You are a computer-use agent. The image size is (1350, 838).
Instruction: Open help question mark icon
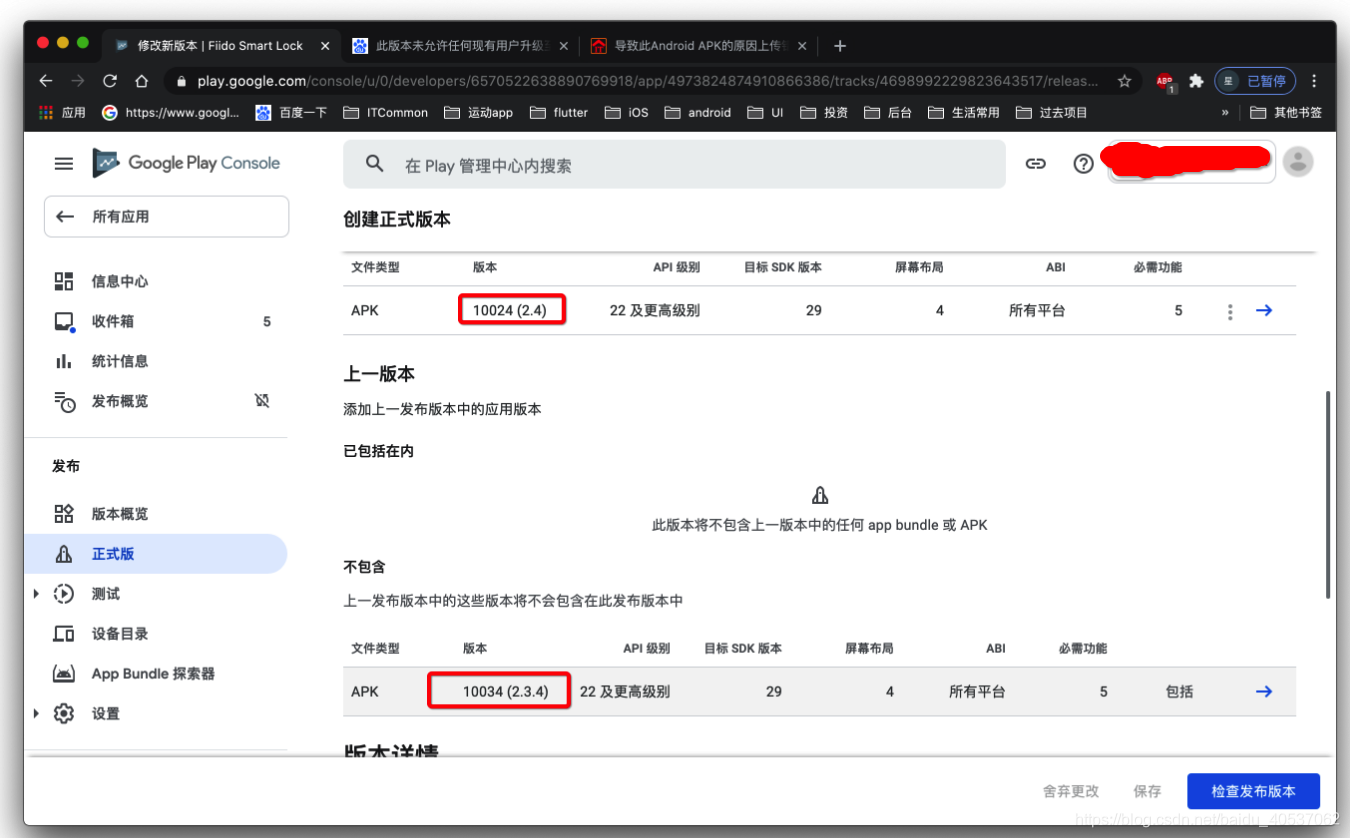1083,164
